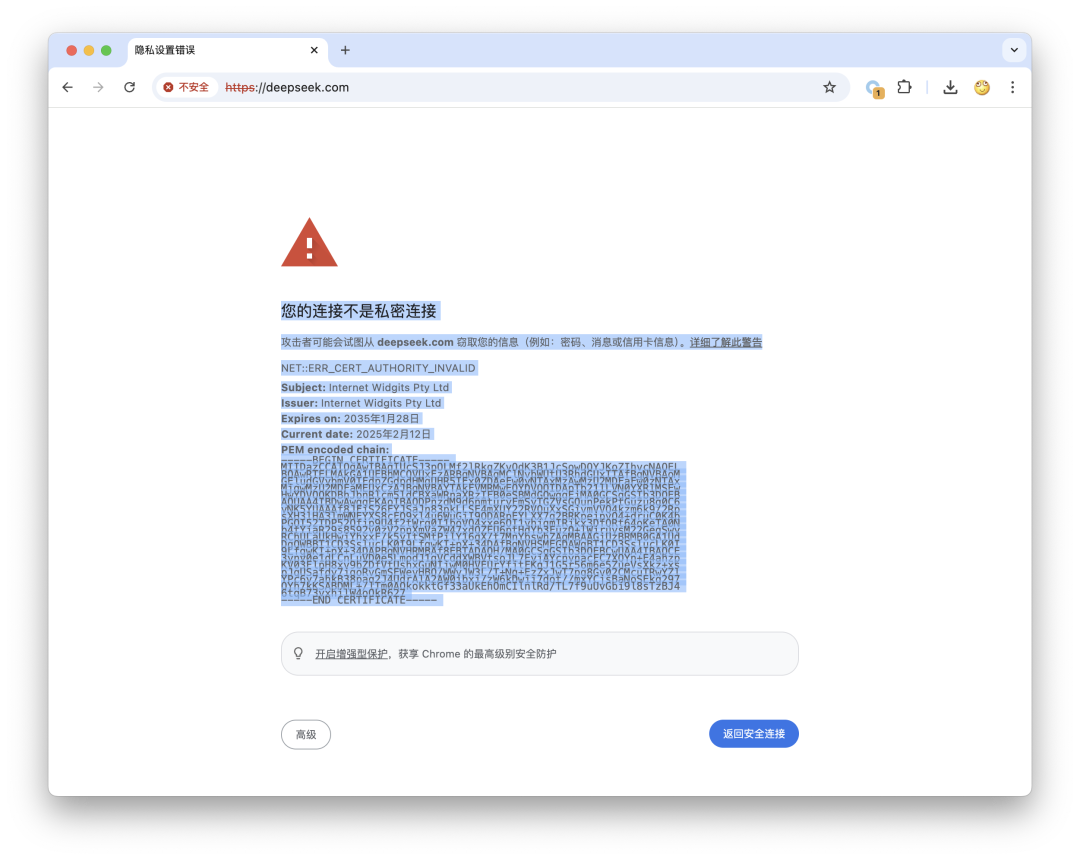Close the 隐私设置错误 tab
Viewport: 1080px width, 860px height.
coord(314,50)
